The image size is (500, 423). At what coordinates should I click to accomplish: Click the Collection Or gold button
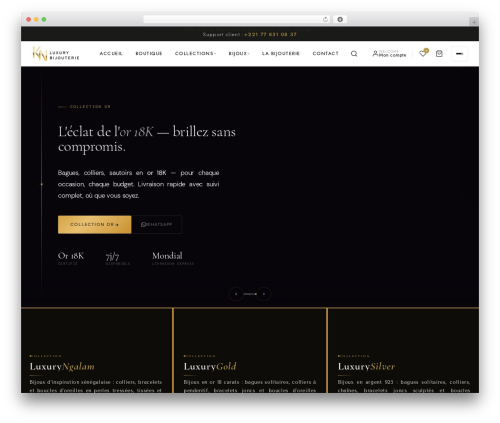point(95,225)
